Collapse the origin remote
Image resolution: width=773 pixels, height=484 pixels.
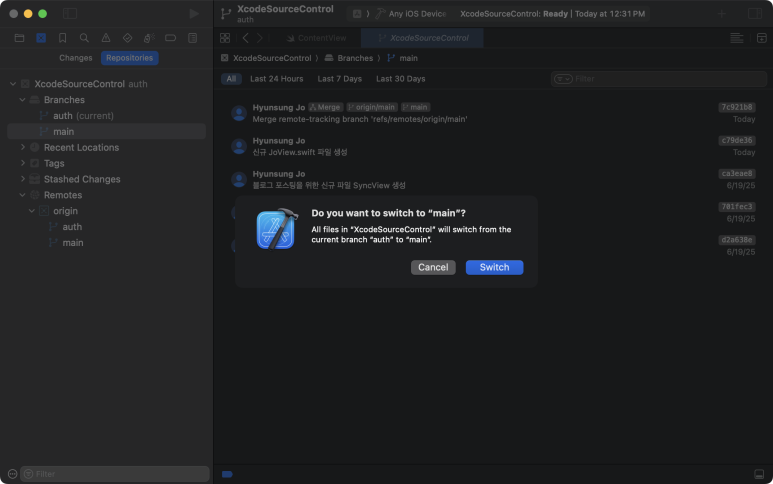click(x=32, y=211)
